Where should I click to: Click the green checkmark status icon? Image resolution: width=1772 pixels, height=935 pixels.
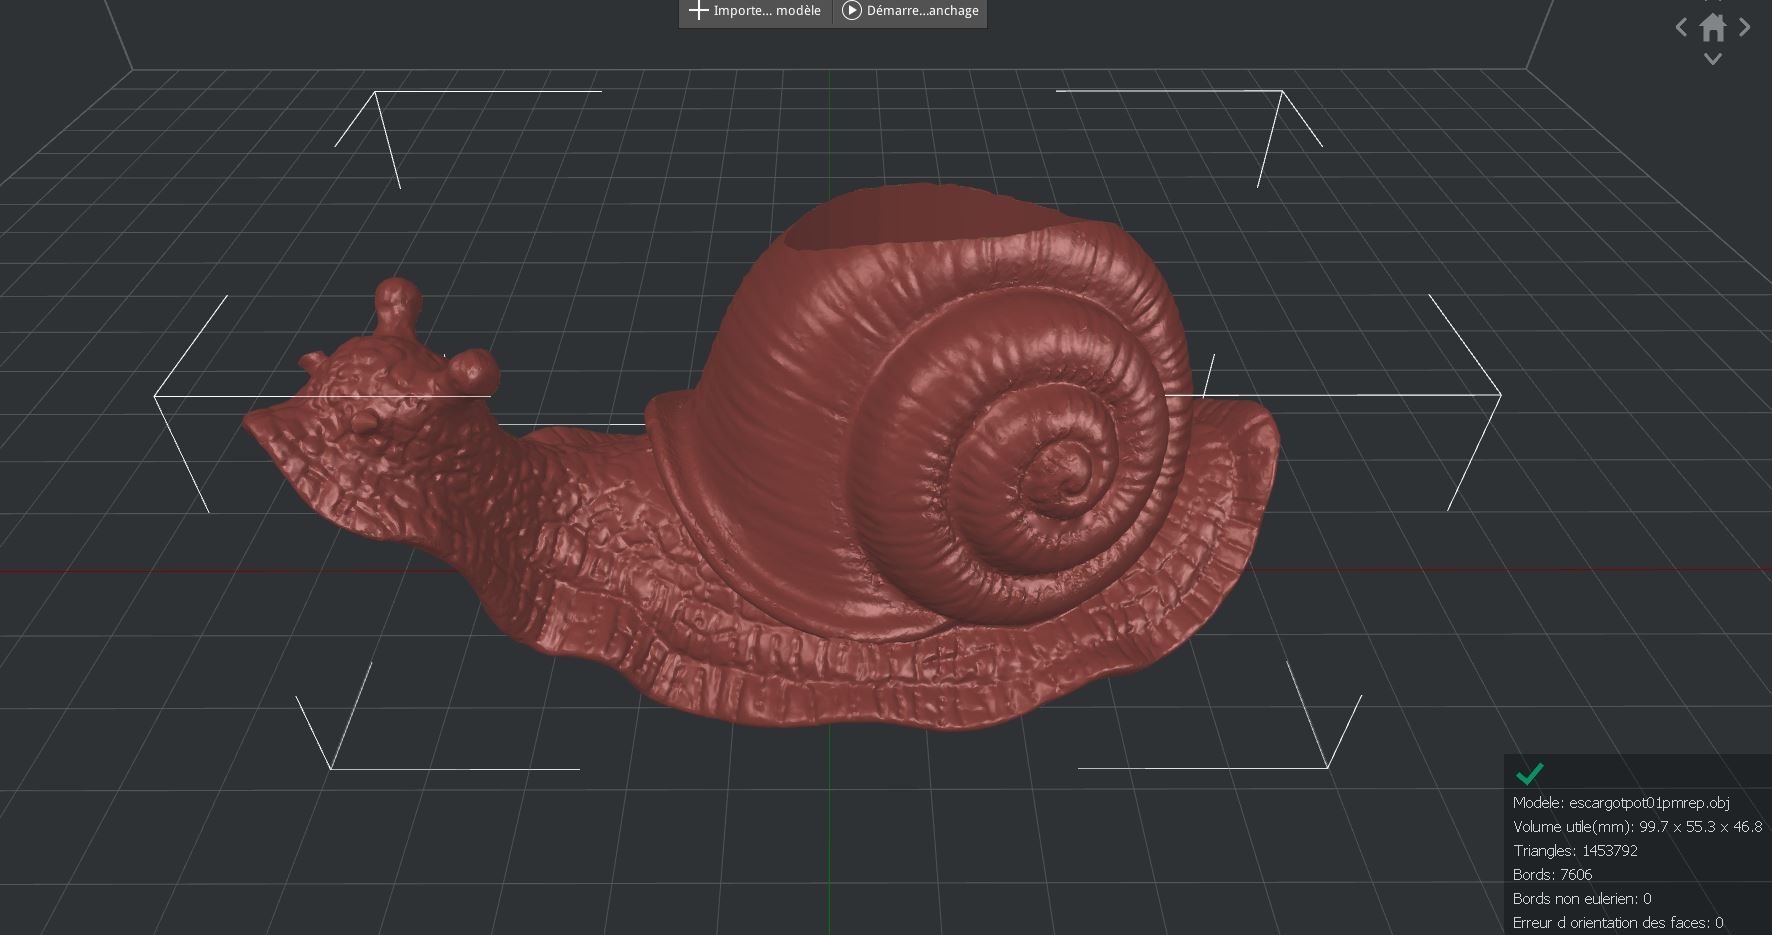click(x=1530, y=773)
